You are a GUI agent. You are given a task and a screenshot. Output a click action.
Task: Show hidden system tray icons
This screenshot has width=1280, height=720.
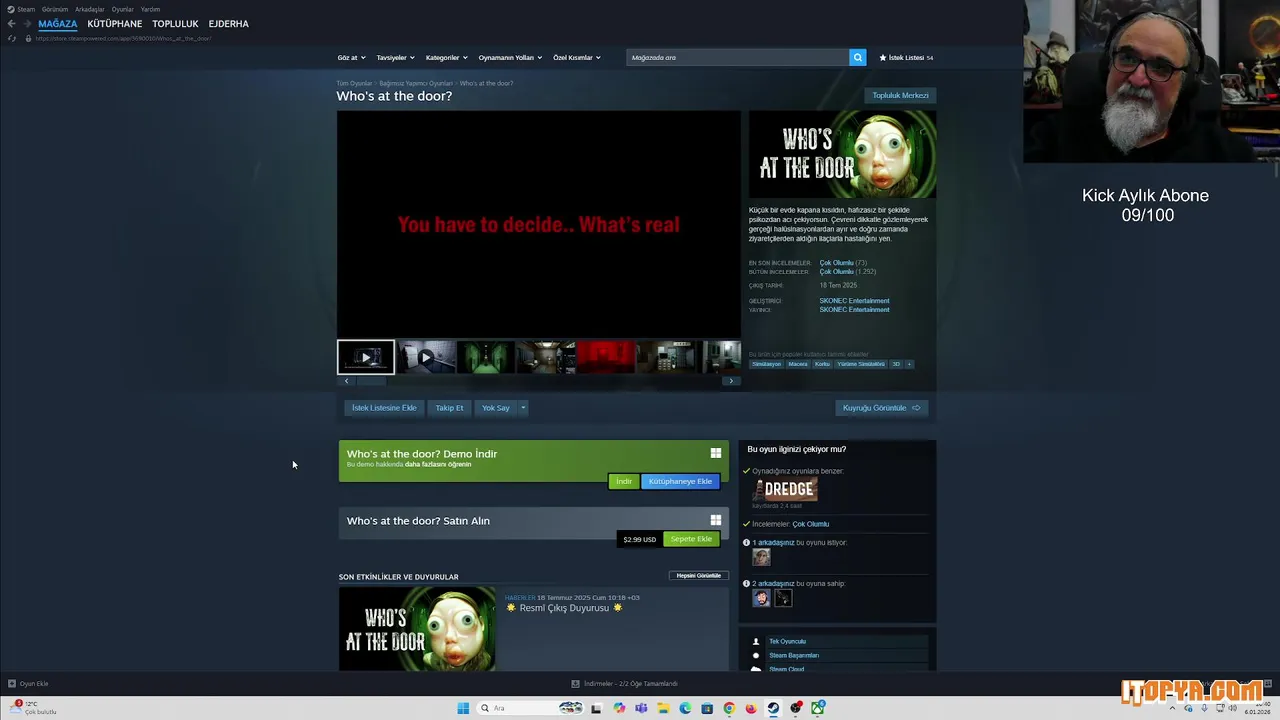click(1173, 708)
